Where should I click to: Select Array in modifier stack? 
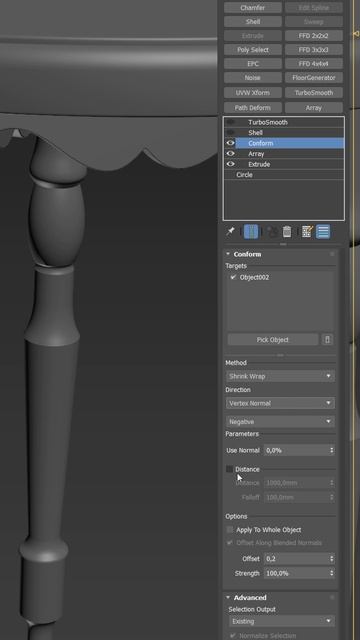click(x=256, y=154)
